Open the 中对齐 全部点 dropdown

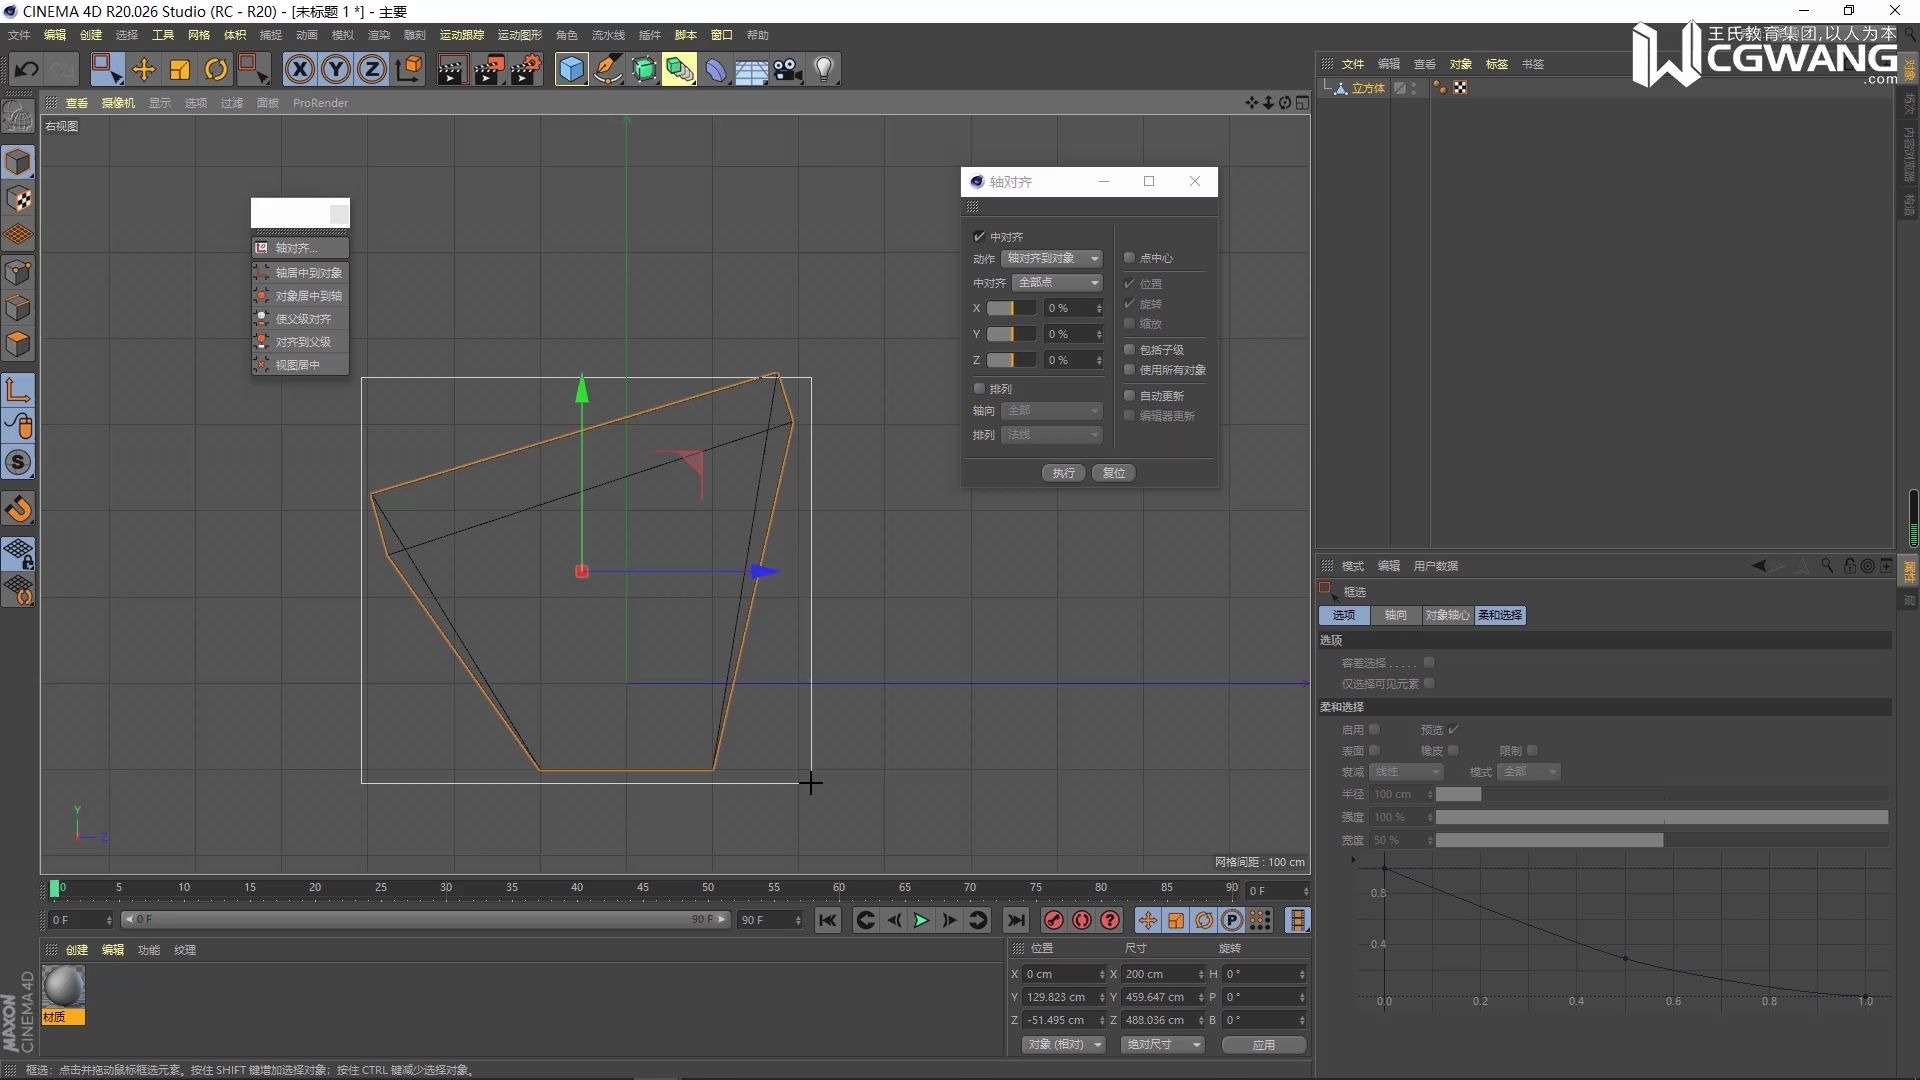click(x=1057, y=283)
